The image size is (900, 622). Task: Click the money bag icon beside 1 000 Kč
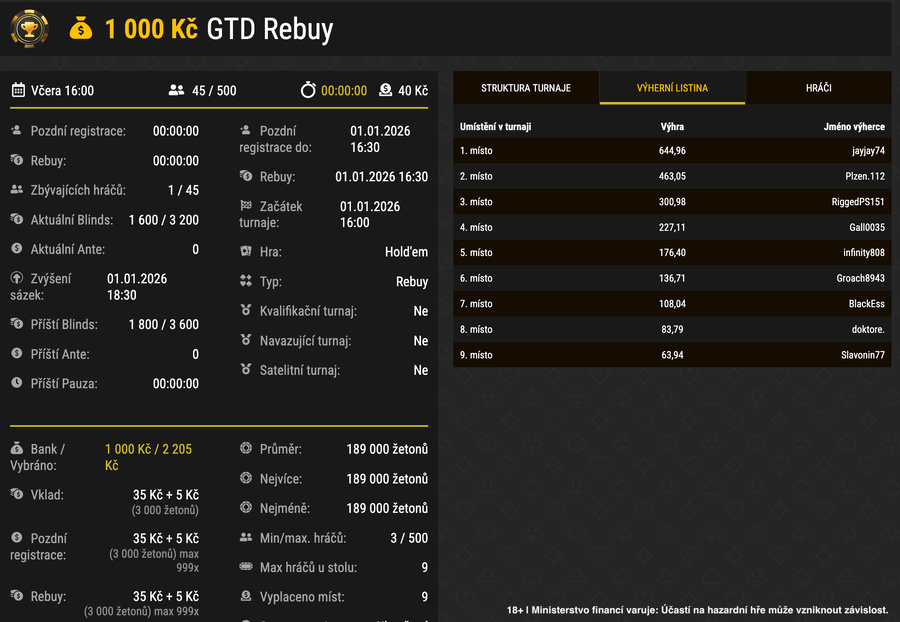pos(79,30)
